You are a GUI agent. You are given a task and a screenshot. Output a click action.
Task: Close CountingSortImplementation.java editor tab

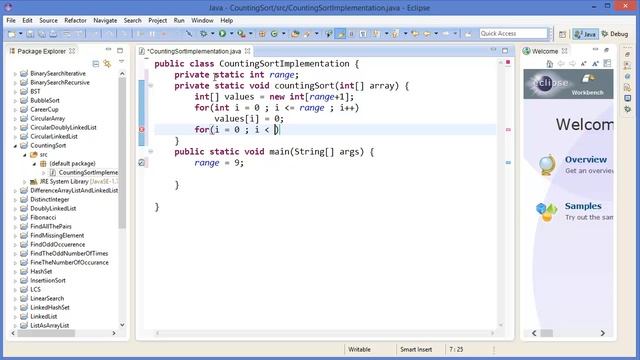click(247, 51)
